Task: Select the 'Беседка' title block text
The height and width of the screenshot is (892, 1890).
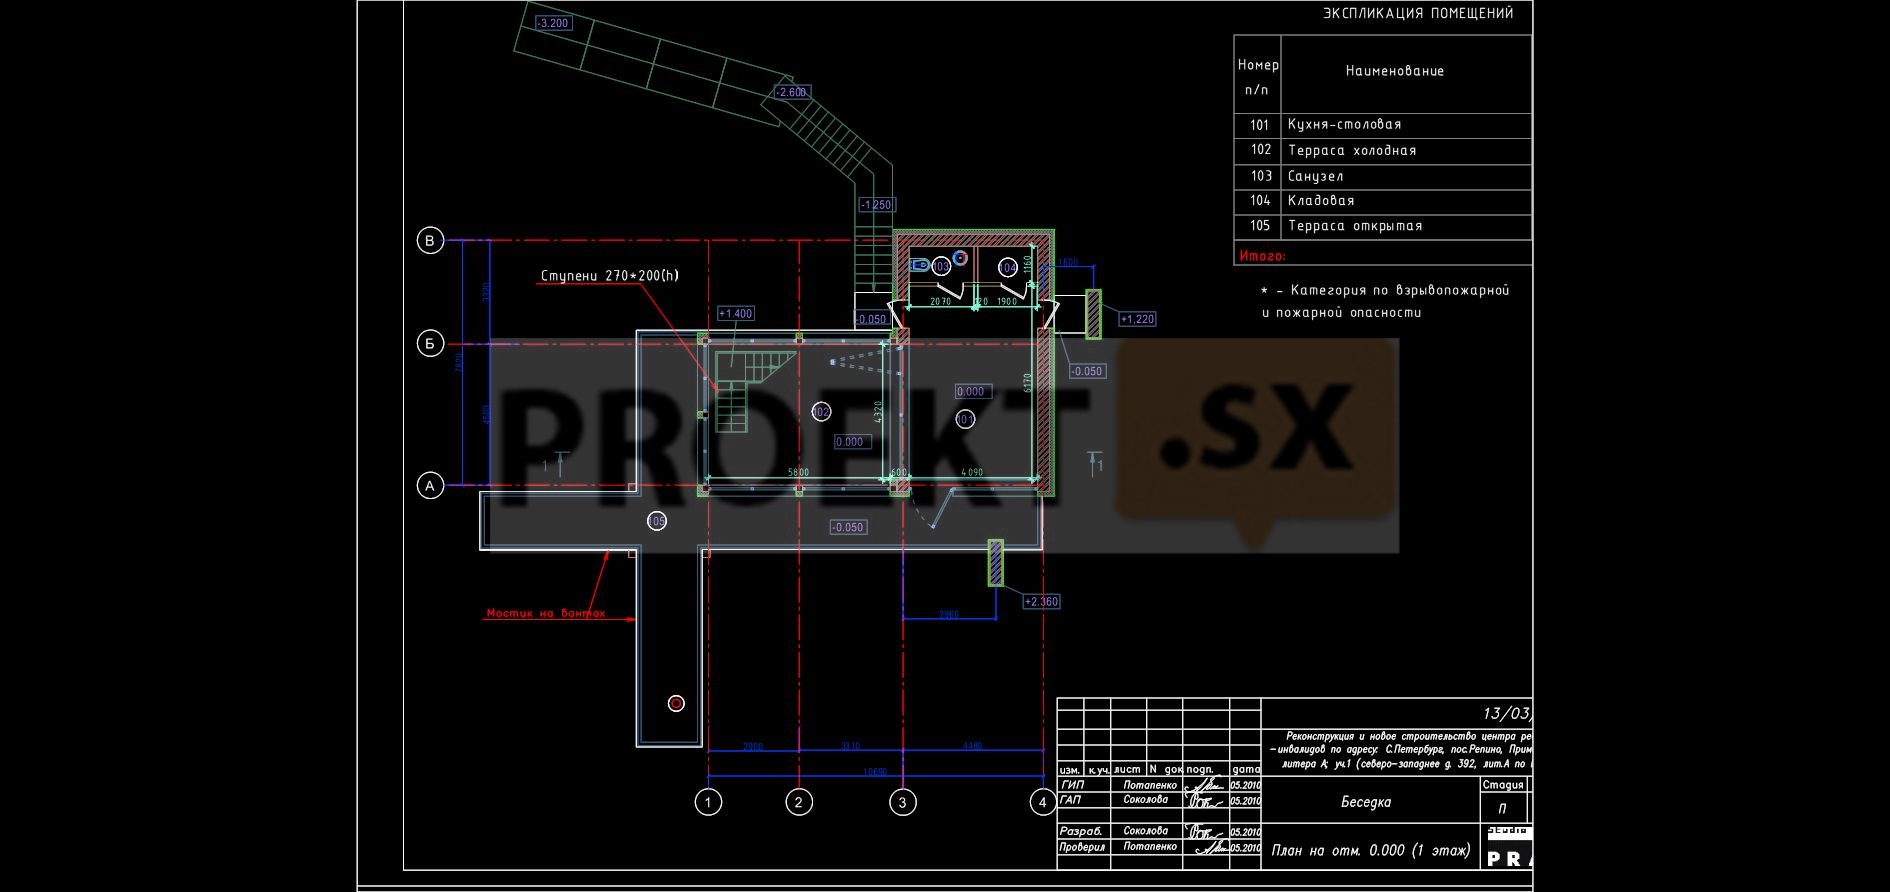Action: point(1366,802)
